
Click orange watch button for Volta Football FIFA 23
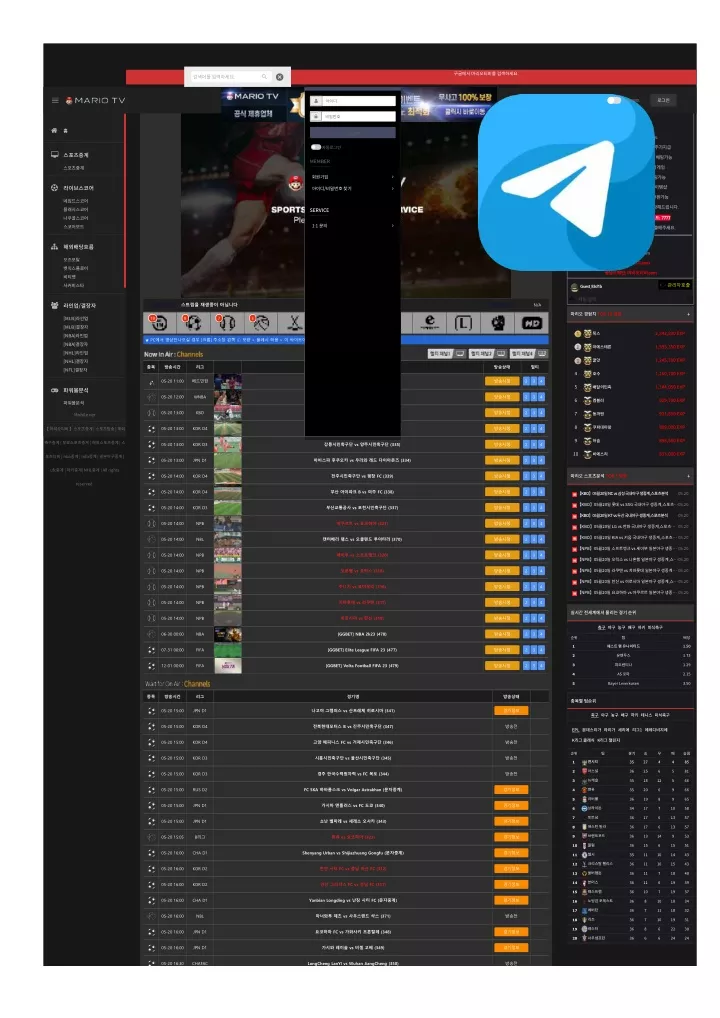click(x=502, y=665)
